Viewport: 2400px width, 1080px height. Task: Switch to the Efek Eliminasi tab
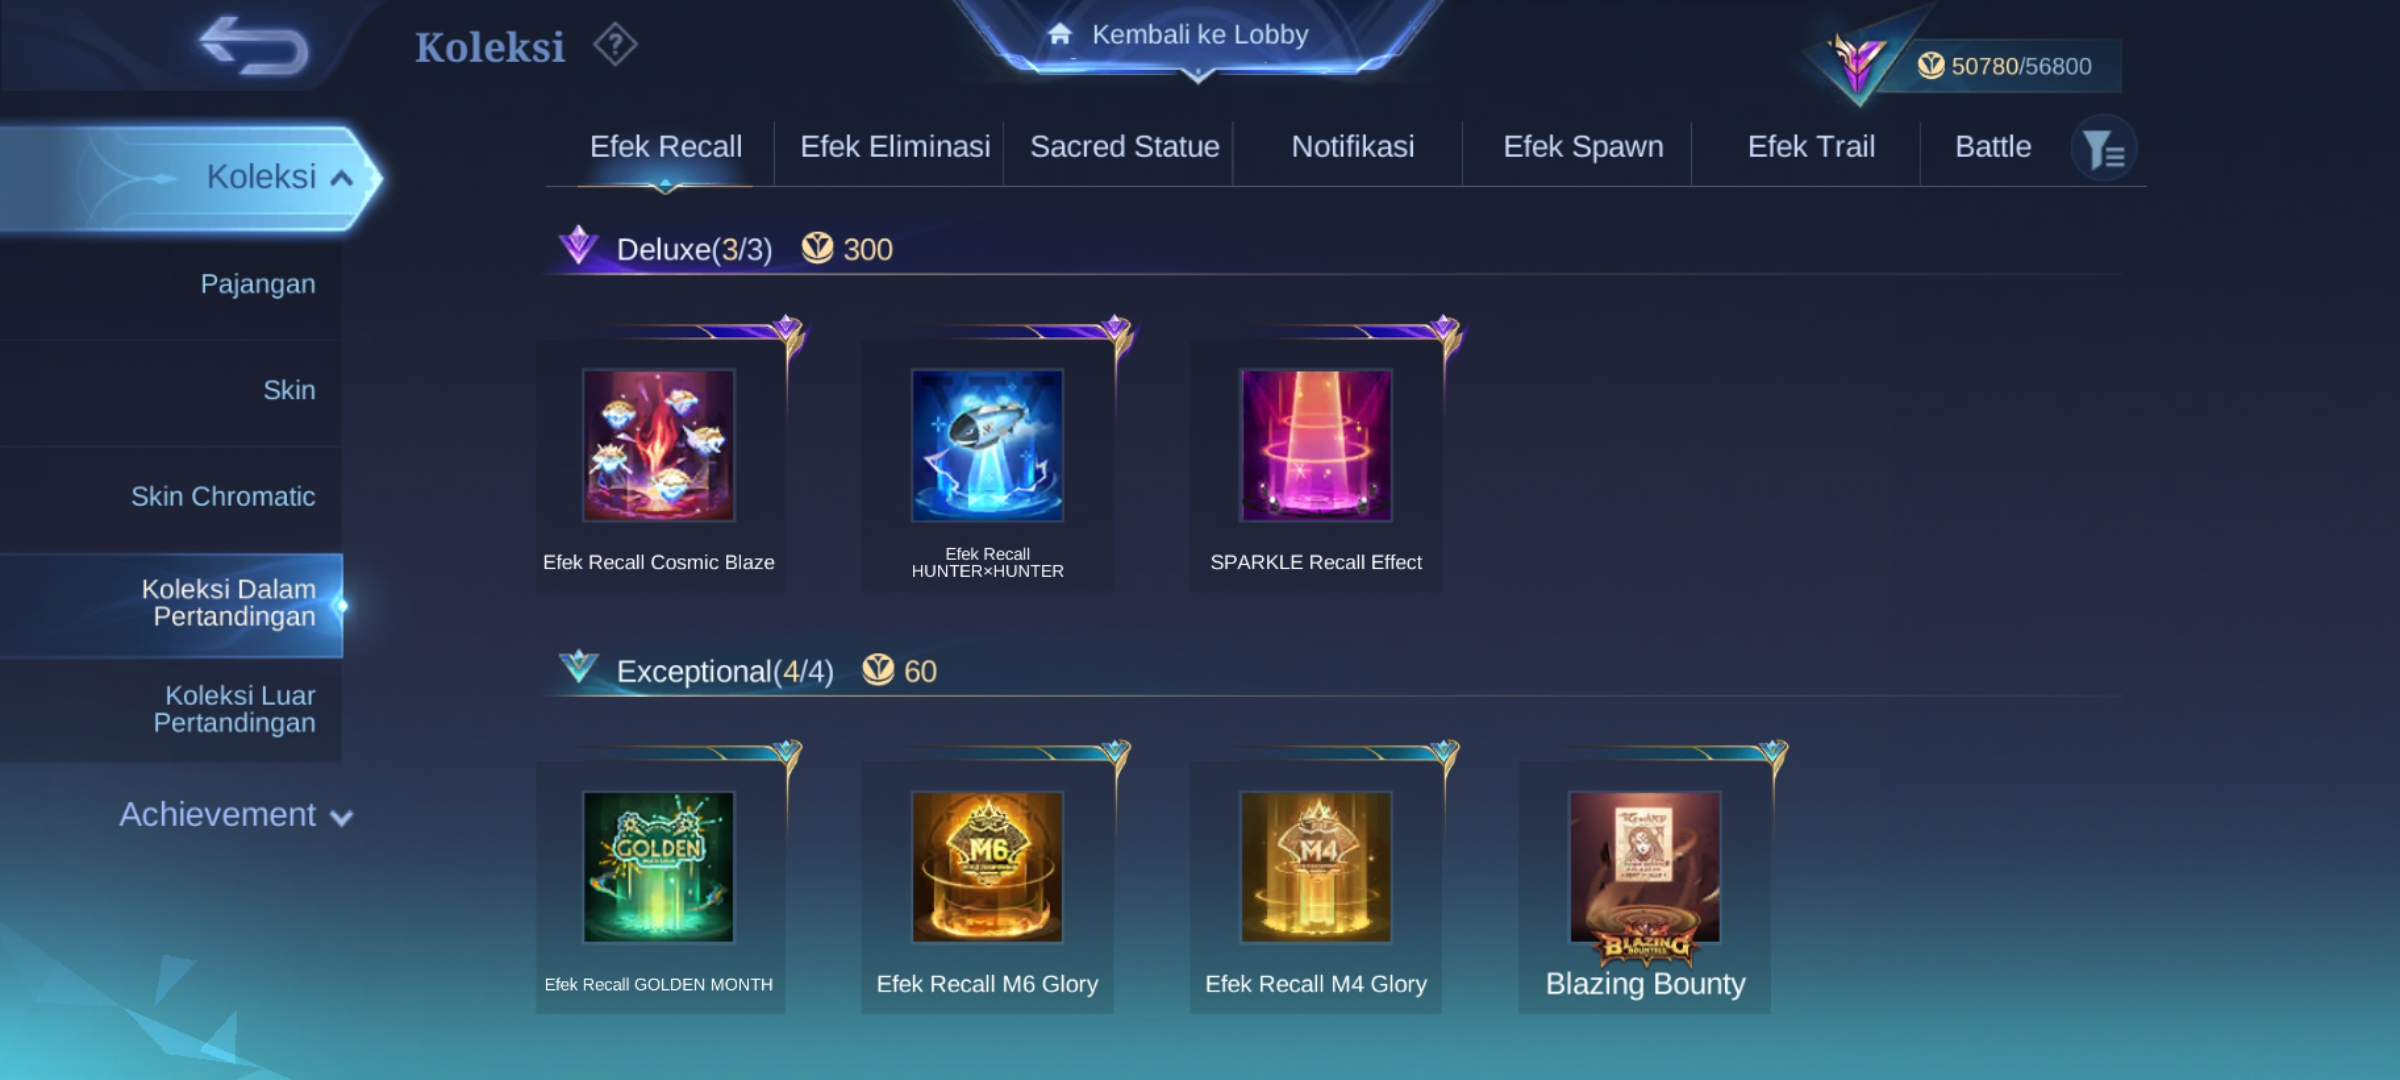point(895,147)
